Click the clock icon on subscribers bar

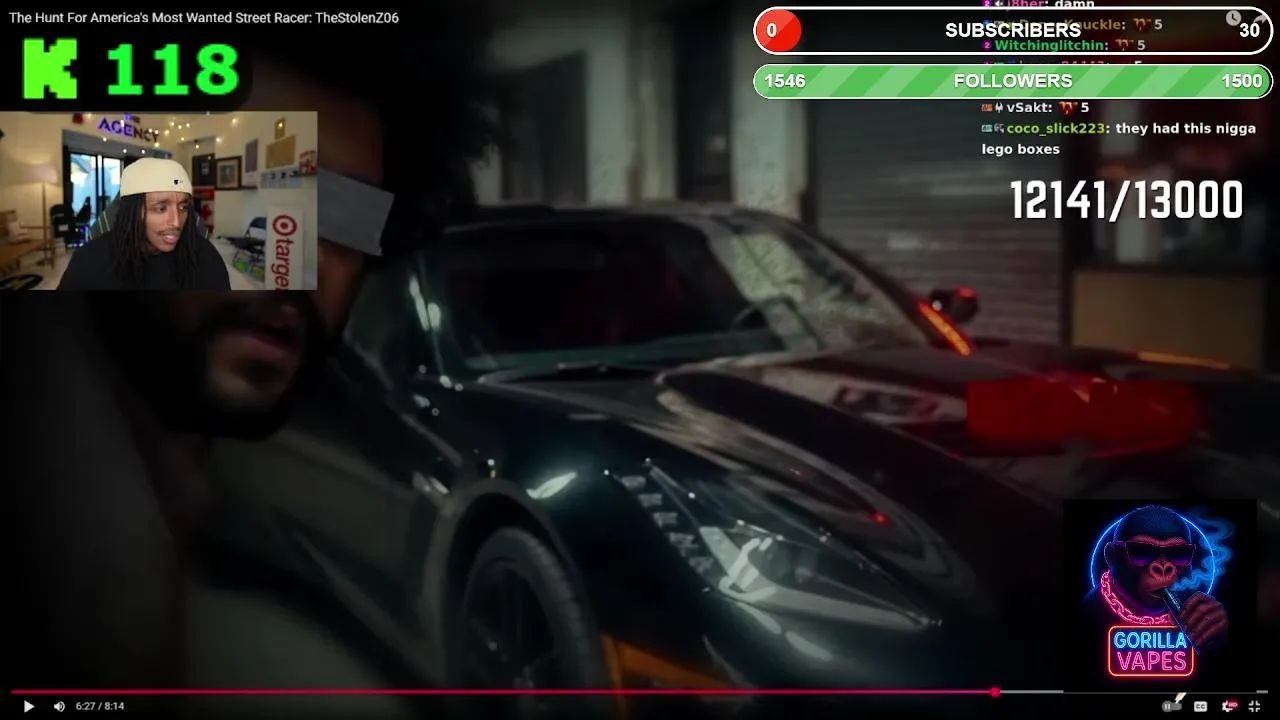click(x=1233, y=17)
